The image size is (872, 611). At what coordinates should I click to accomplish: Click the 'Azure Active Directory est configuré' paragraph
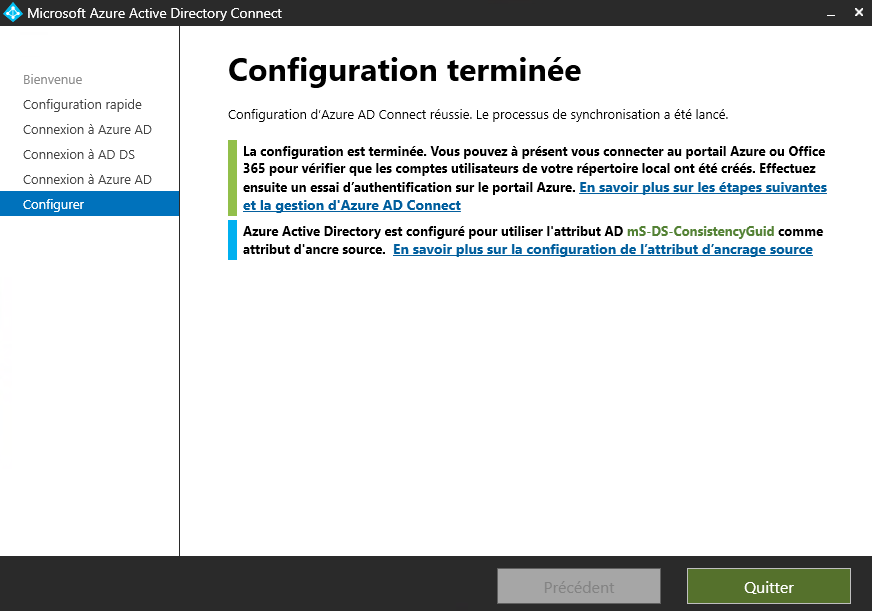tap(533, 240)
